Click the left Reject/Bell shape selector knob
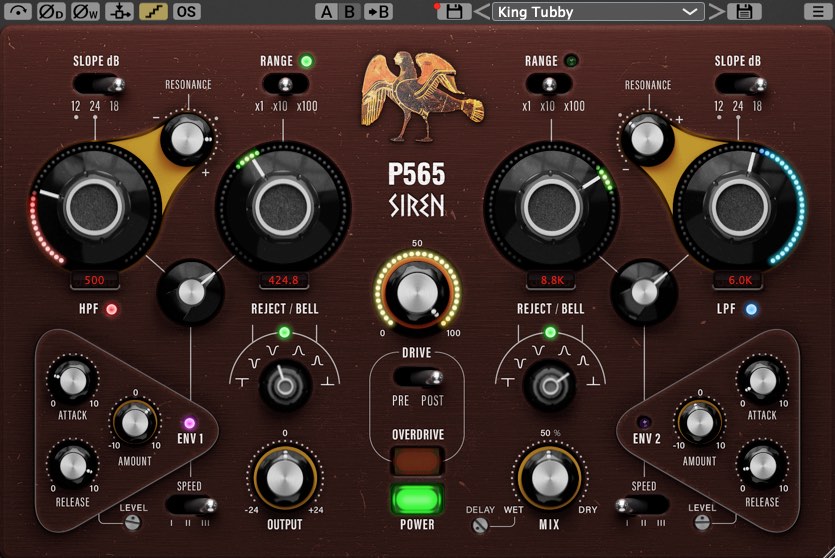Image resolution: width=835 pixels, height=558 pixels. coord(284,385)
